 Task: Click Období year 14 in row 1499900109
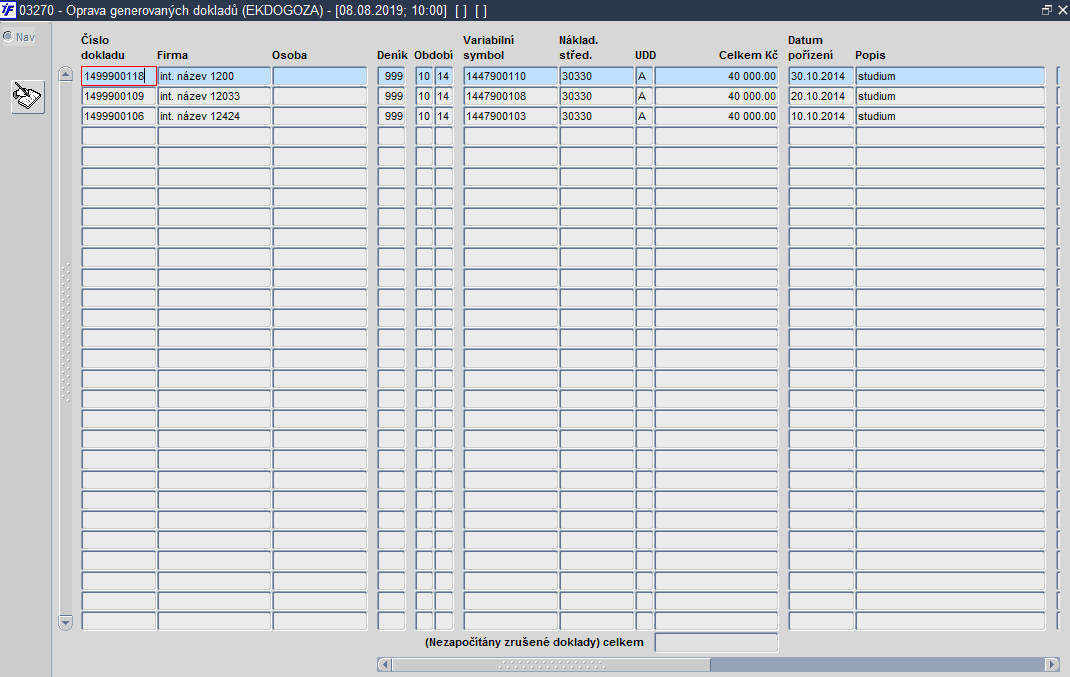pos(444,96)
